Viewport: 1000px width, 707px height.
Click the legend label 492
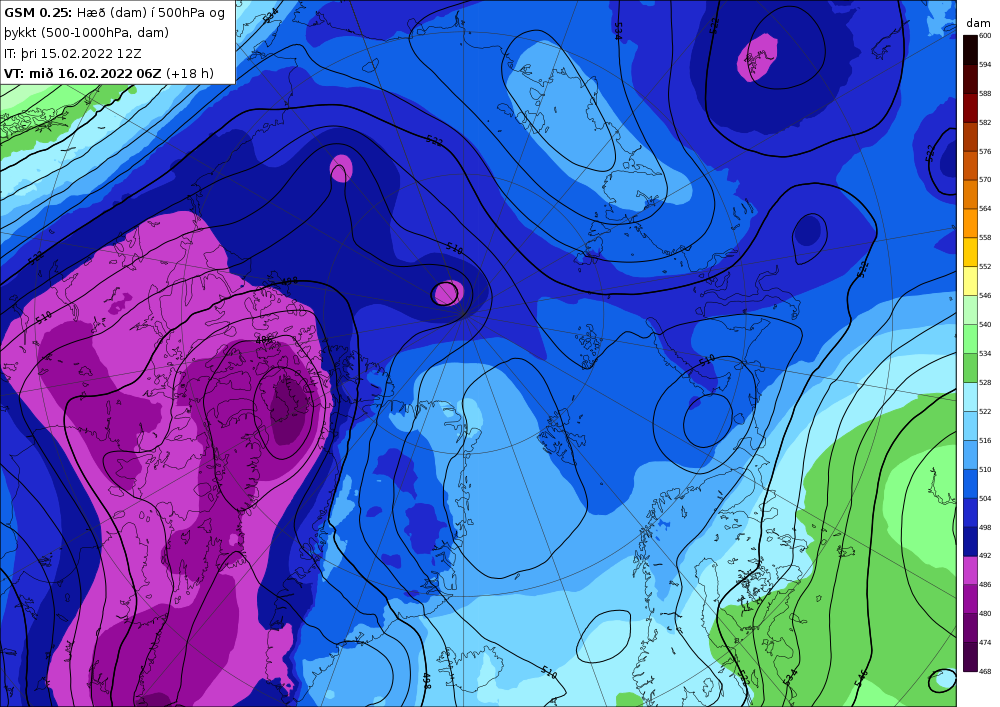click(x=985, y=555)
